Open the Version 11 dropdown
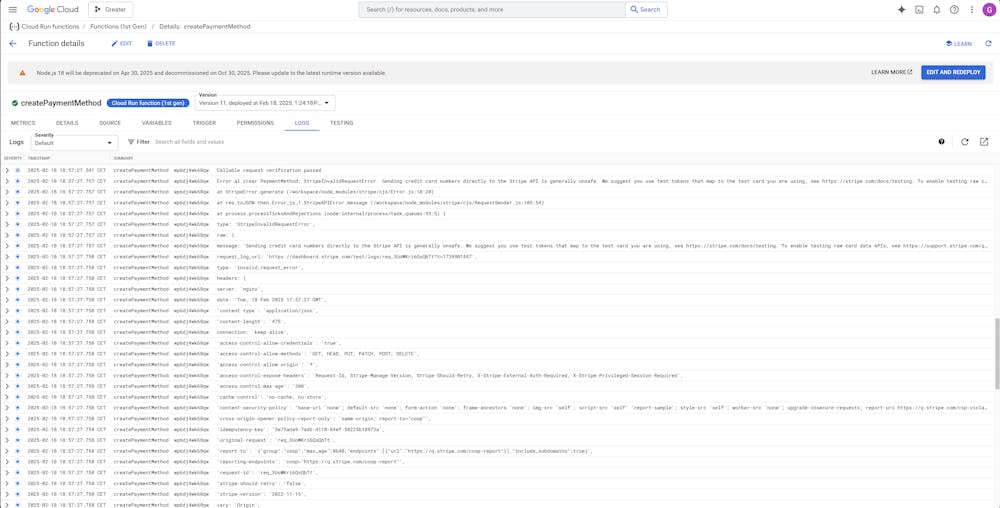The height and width of the screenshot is (508, 1000). [x=265, y=103]
